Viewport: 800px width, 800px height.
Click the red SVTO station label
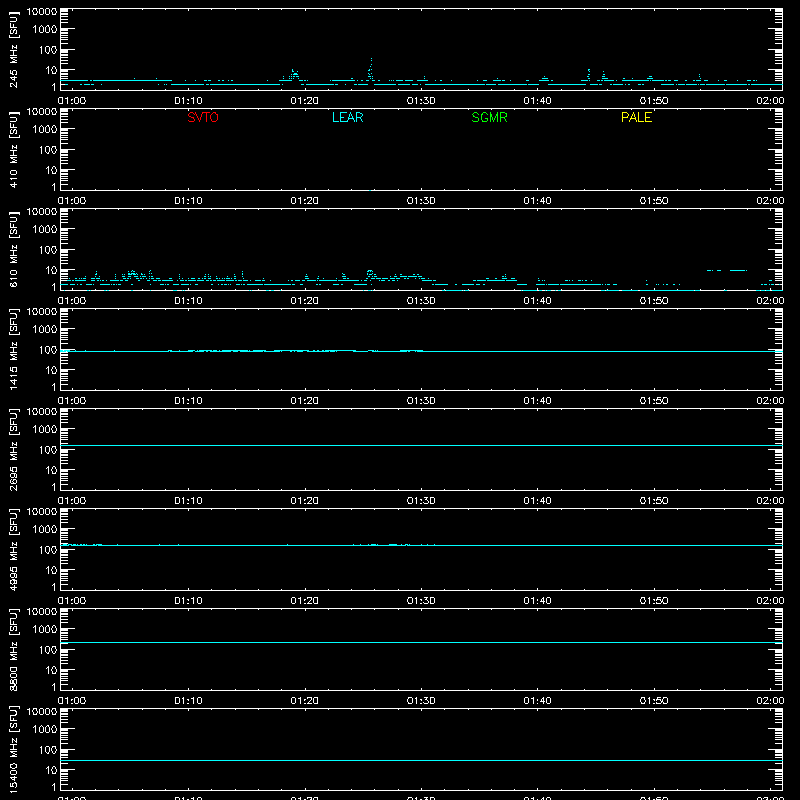[x=203, y=117]
